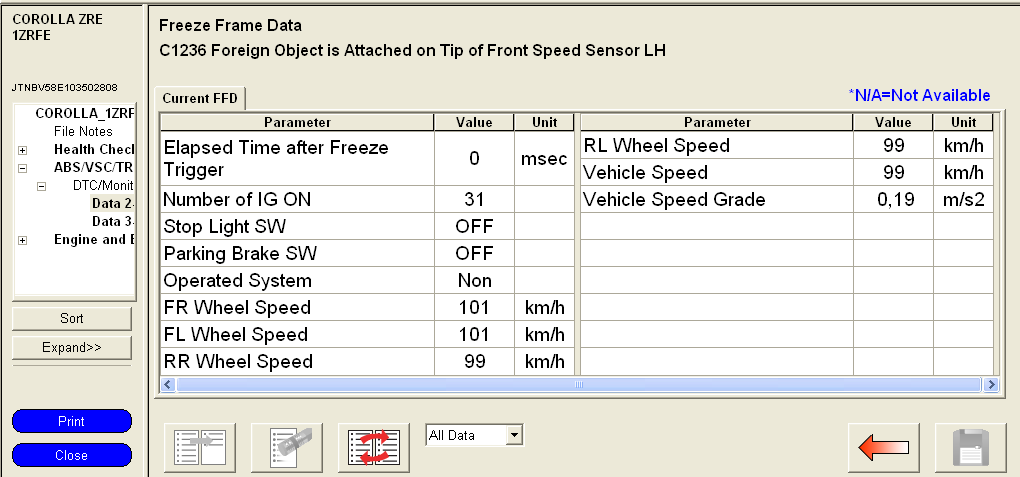Click the floppy disk save icon

tap(969, 447)
